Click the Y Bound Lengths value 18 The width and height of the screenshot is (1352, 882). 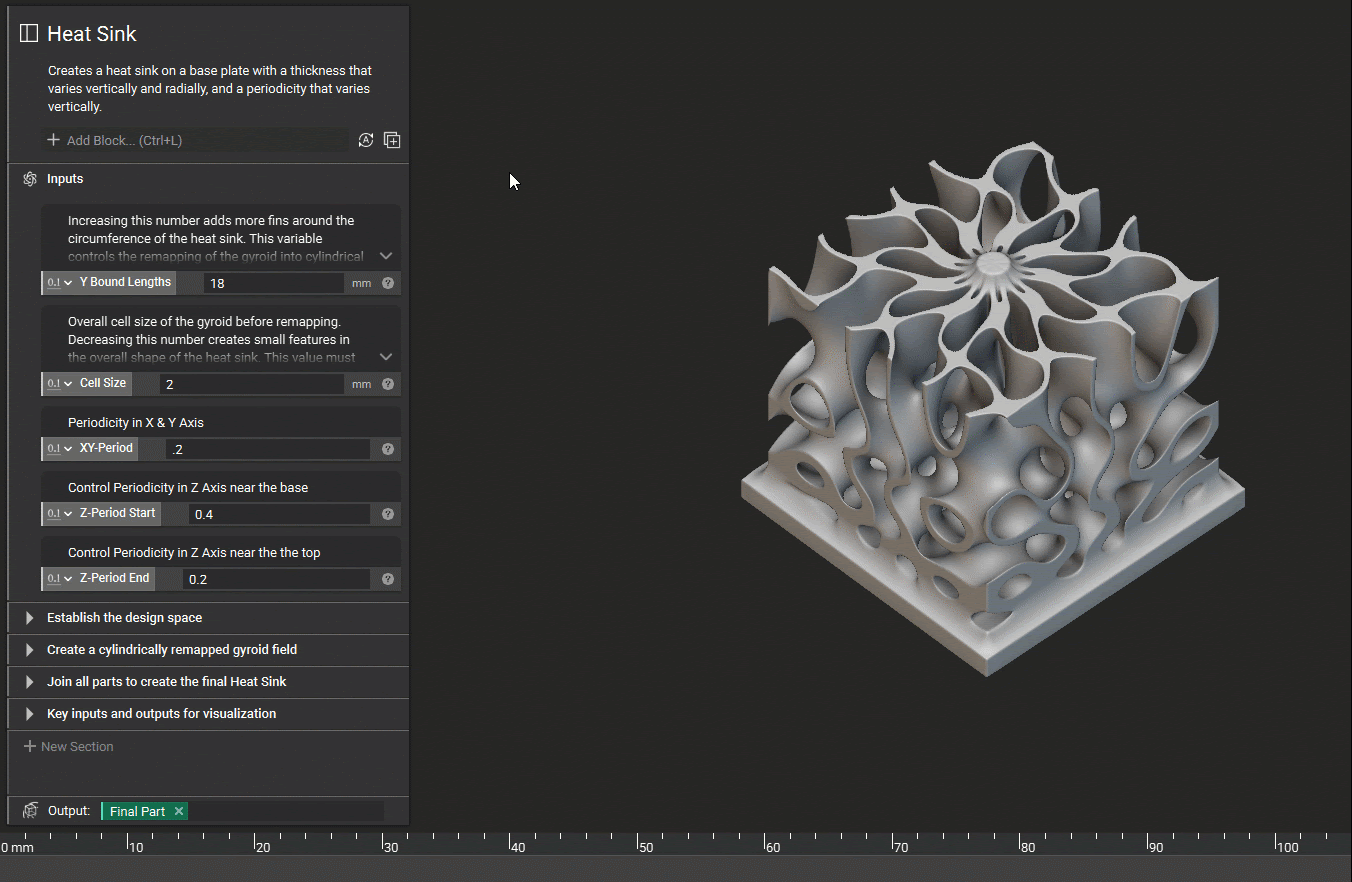coord(274,283)
